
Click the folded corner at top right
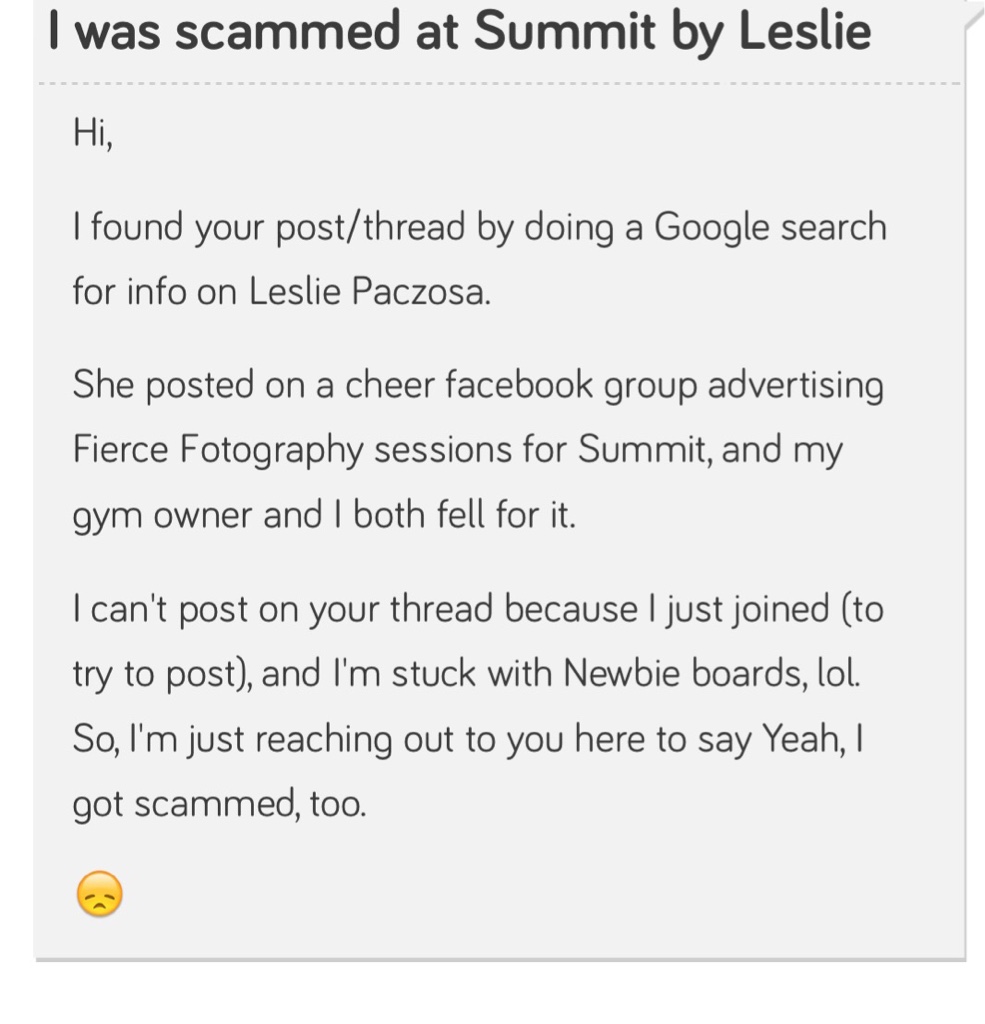[975, 14]
